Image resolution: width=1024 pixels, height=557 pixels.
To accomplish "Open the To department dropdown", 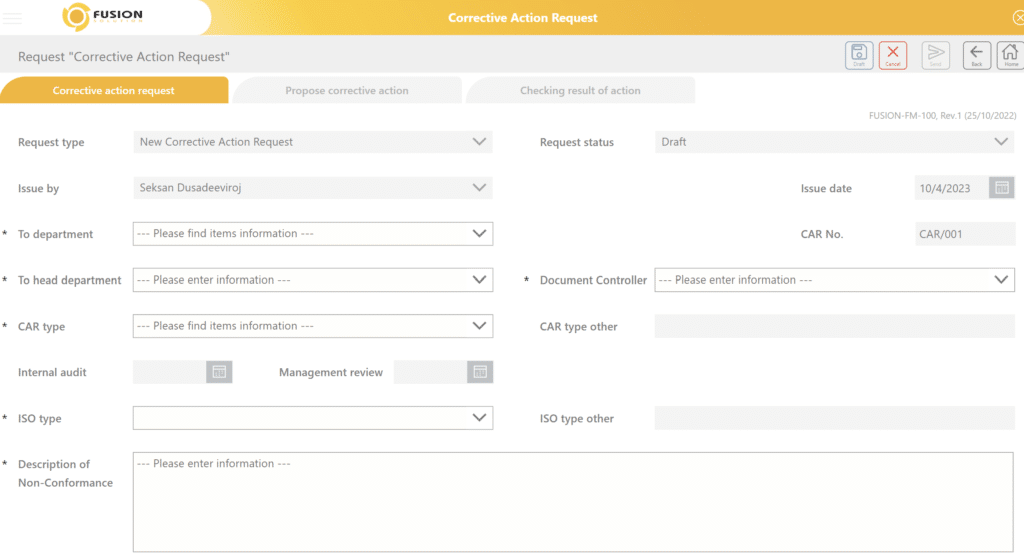I will [x=313, y=234].
